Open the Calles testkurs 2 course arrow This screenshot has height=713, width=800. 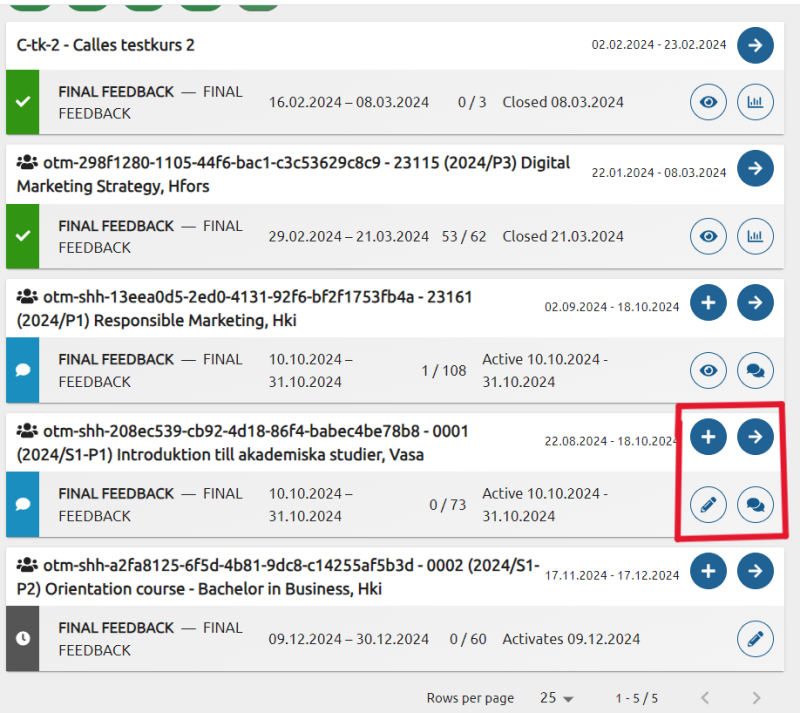pos(755,45)
